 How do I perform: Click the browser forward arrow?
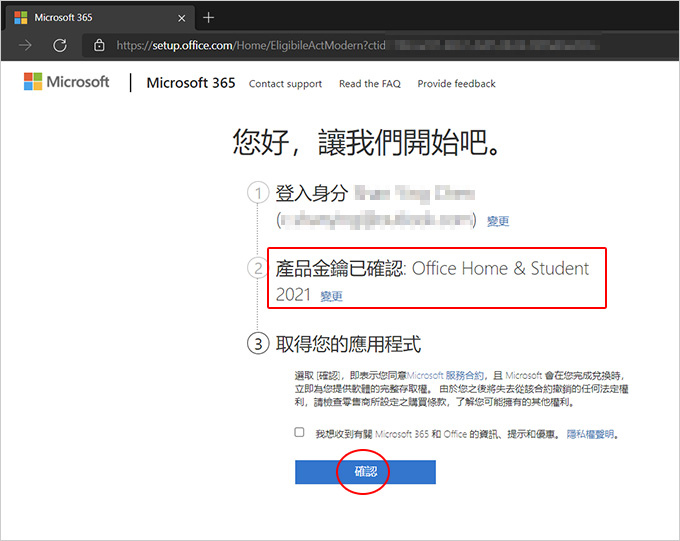click(x=25, y=45)
